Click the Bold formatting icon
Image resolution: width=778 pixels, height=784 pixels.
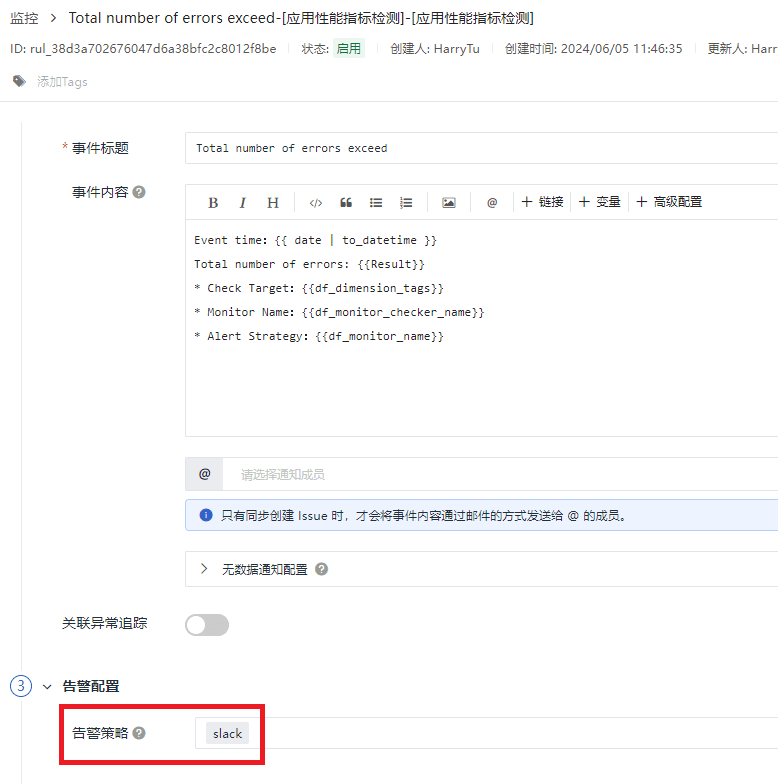click(x=213, y=202)
